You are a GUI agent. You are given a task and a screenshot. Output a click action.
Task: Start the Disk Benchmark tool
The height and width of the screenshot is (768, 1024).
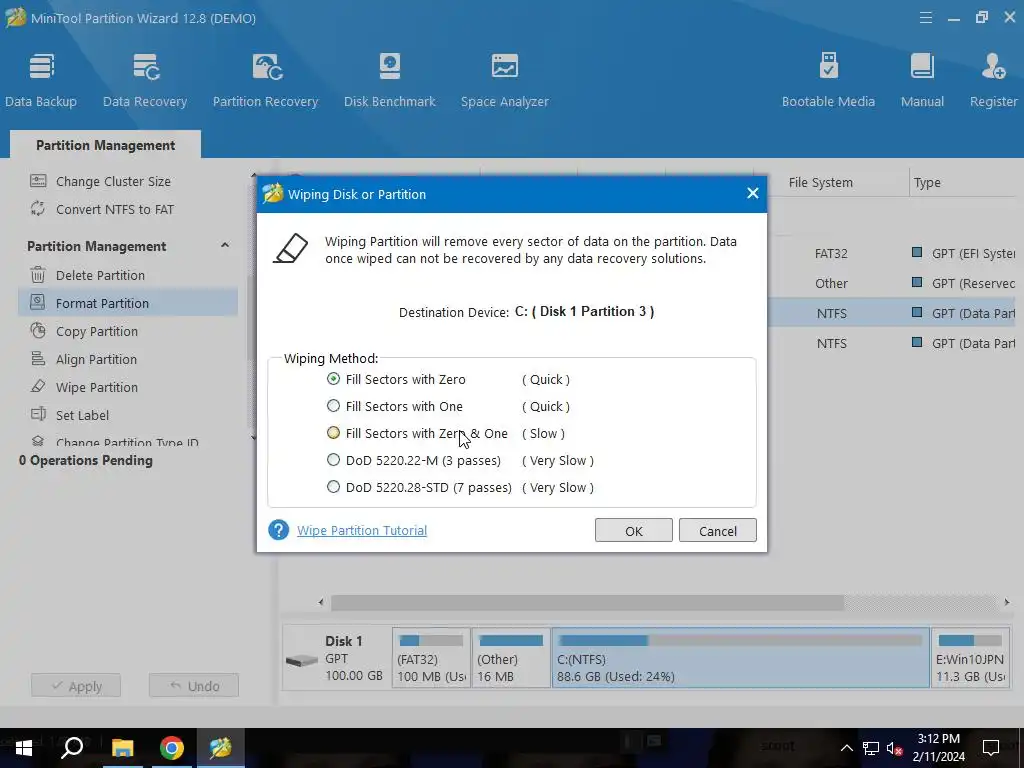[390, 80]
